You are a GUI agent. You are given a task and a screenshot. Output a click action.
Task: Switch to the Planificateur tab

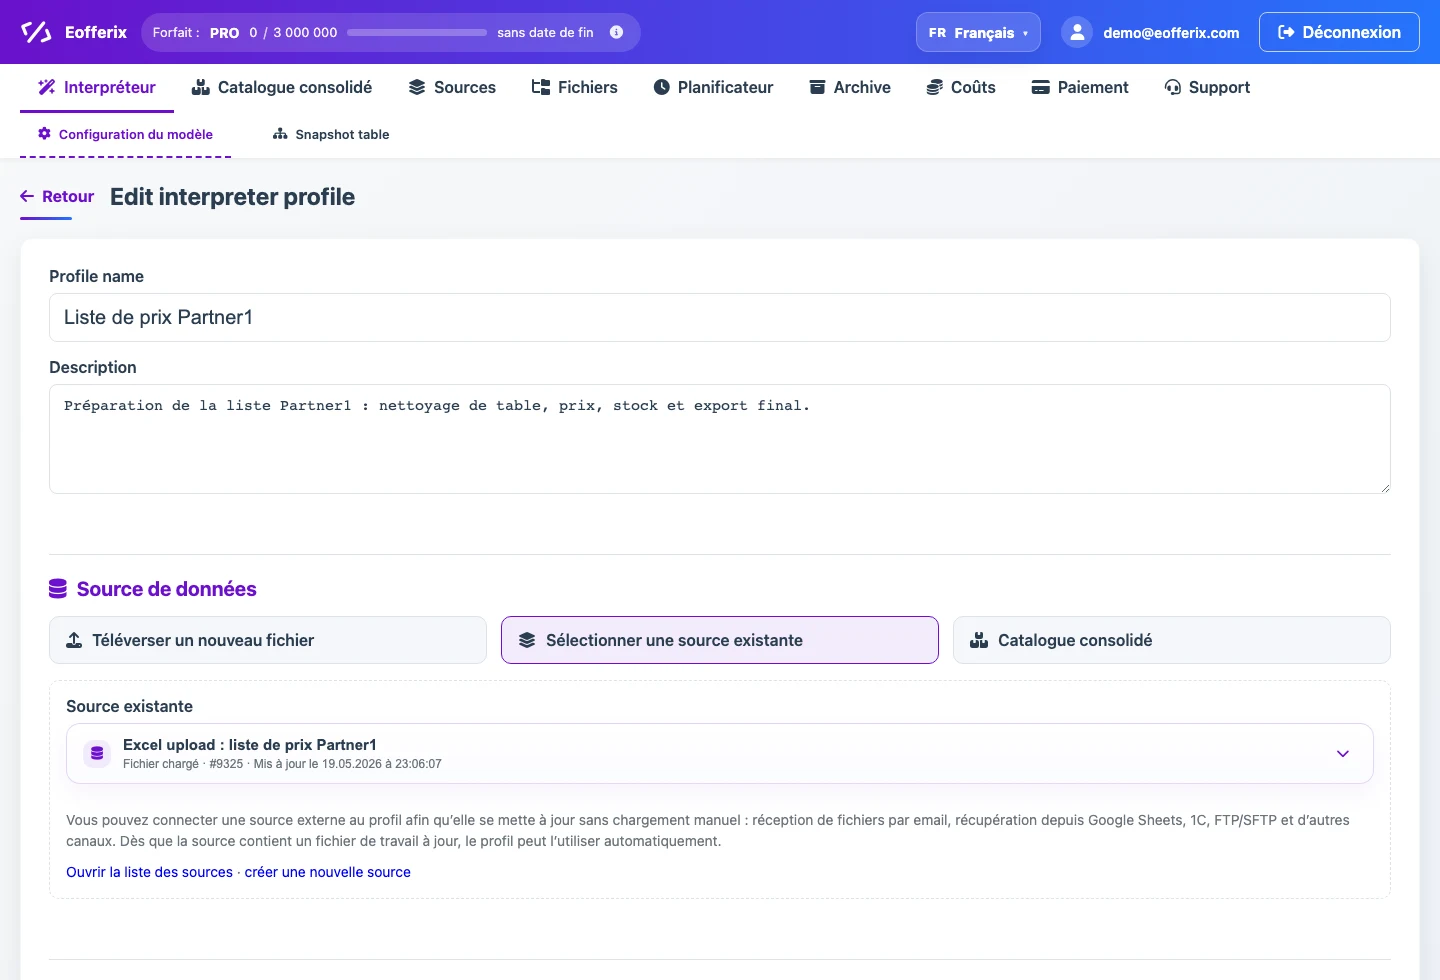pos(713,87)
